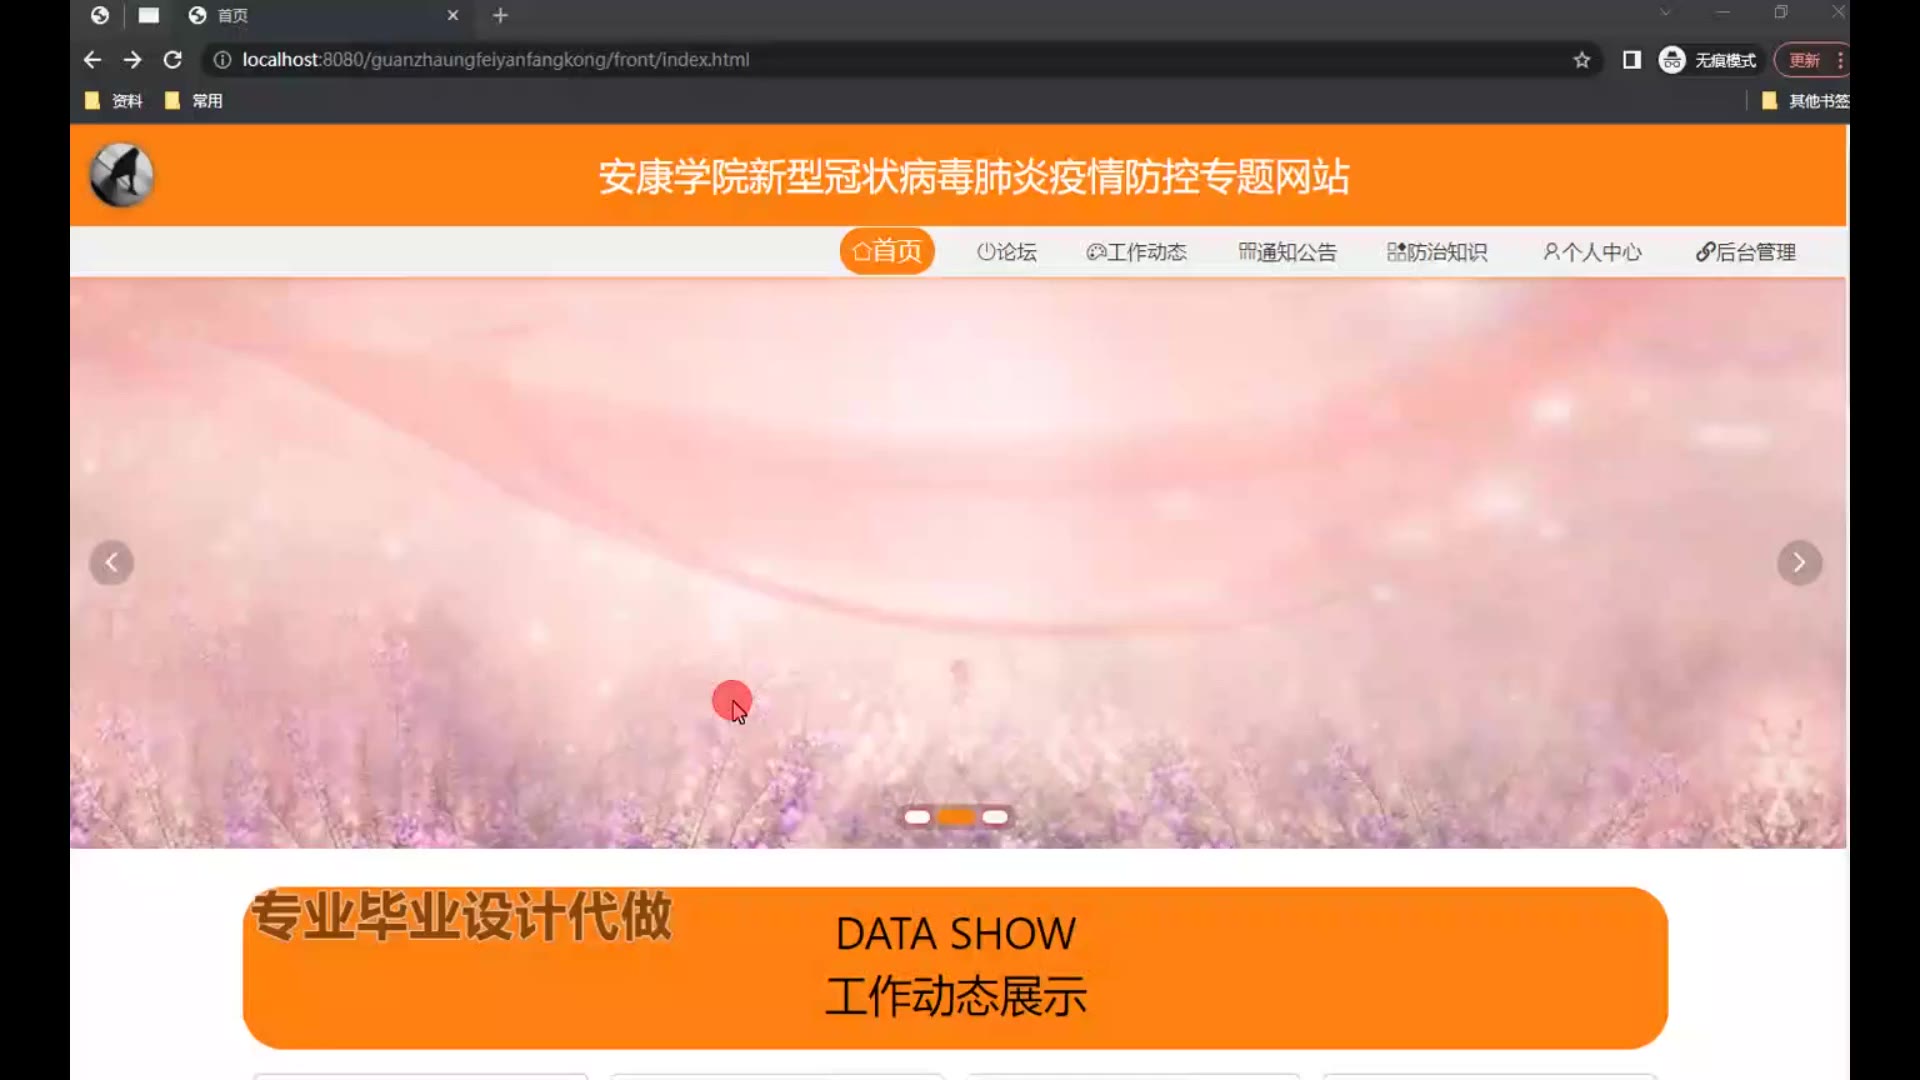Show next carousel slide with right arrow
1920x1080 pixels.
1799,563
